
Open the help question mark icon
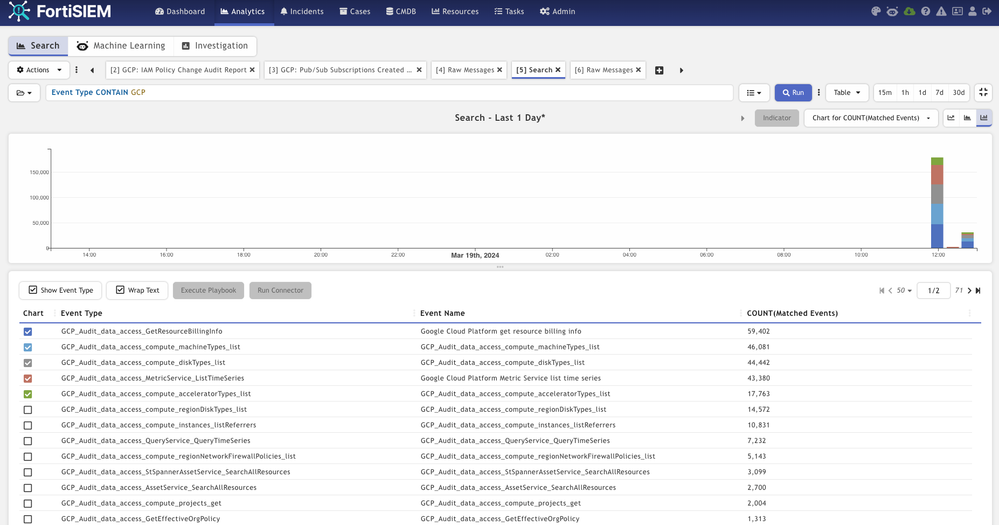click(925, 12)
